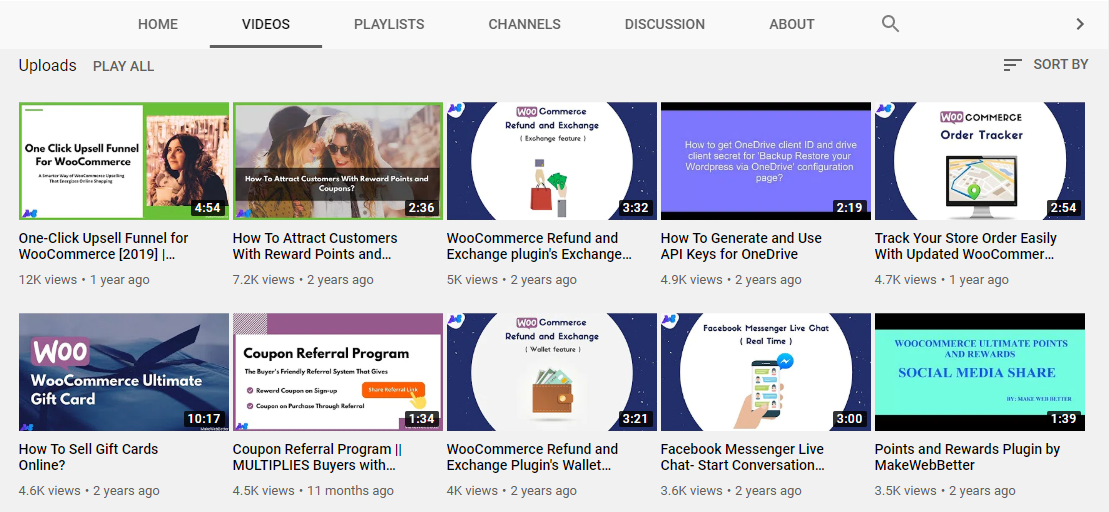Open the DISCUSSION tab

(665, 24)
